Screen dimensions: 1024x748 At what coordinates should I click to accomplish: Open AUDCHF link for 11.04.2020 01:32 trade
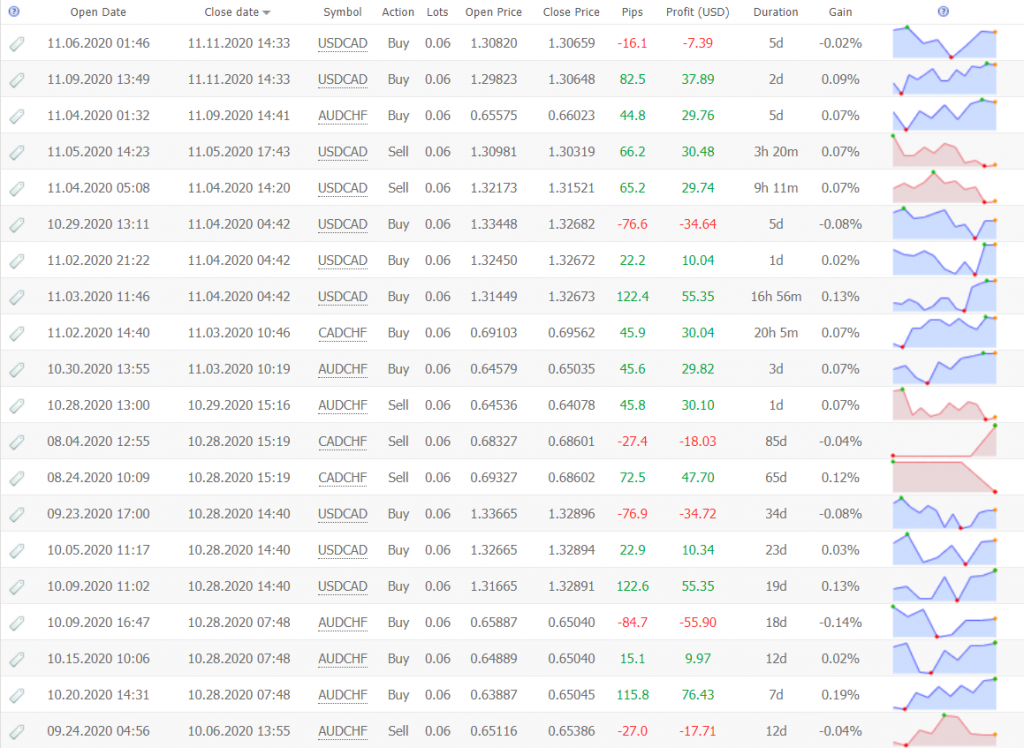tap(343, 116)
